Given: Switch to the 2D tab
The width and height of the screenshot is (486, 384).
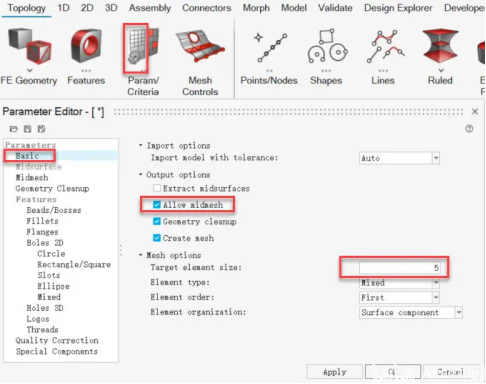Looking at the screenshot, I should [87, 8].
